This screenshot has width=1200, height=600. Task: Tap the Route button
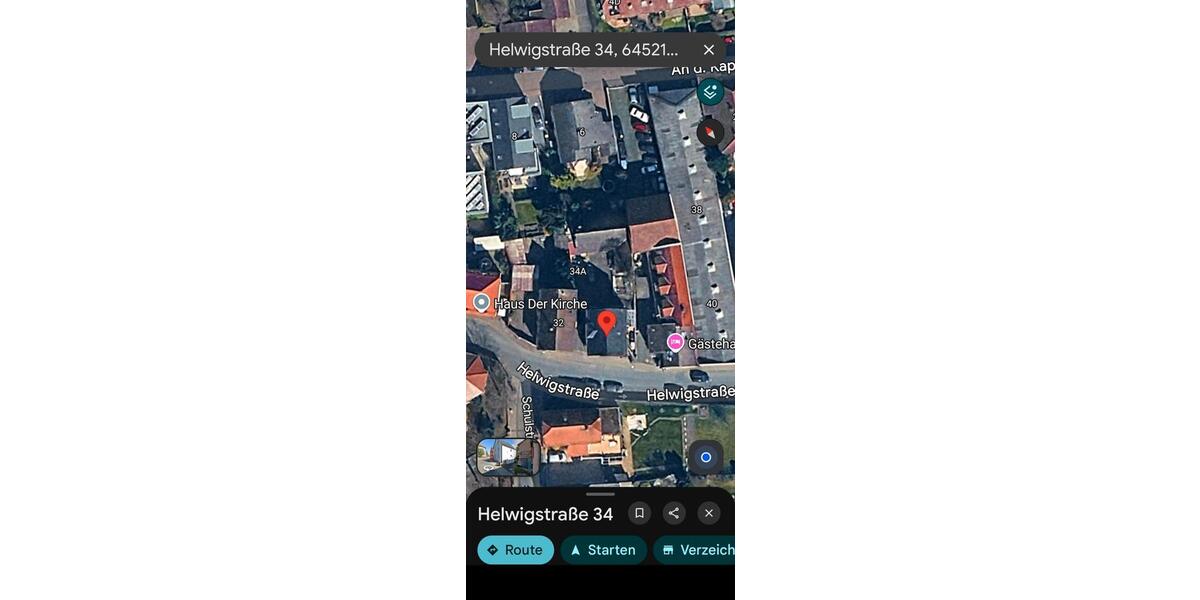point(515,550)
